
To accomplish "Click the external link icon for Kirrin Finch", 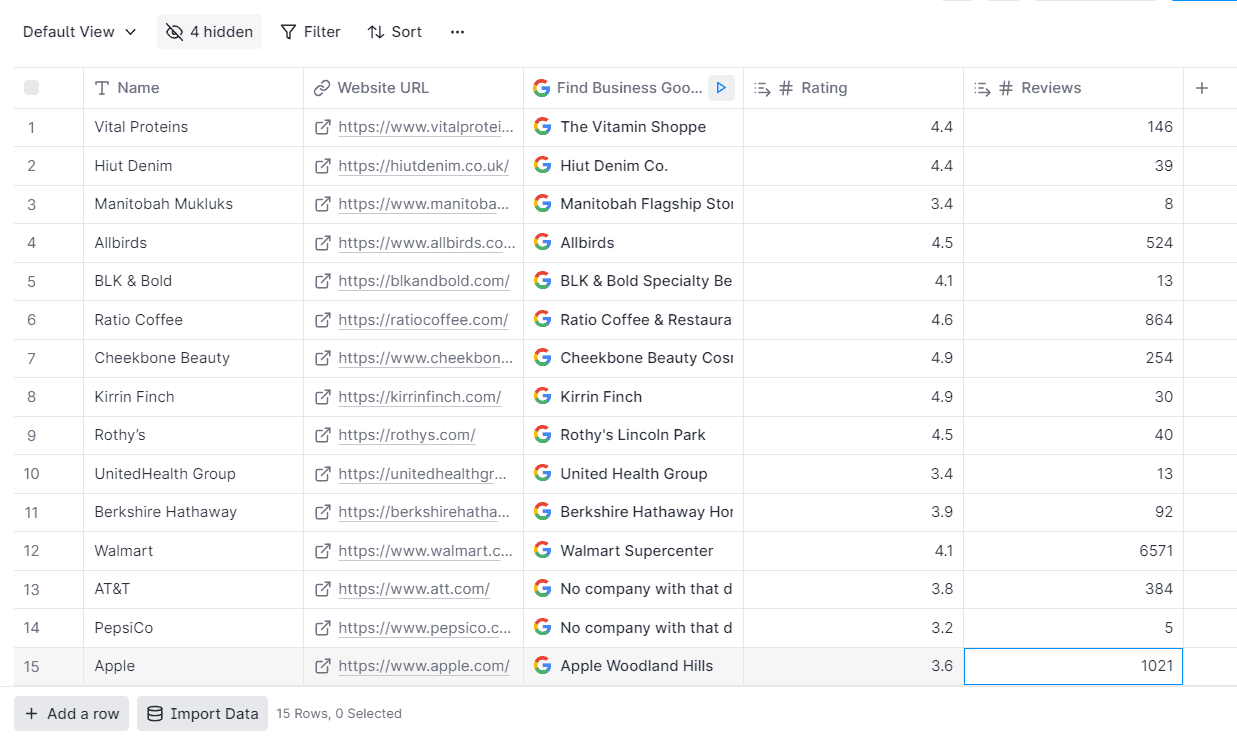I will (x=323, y=397).
